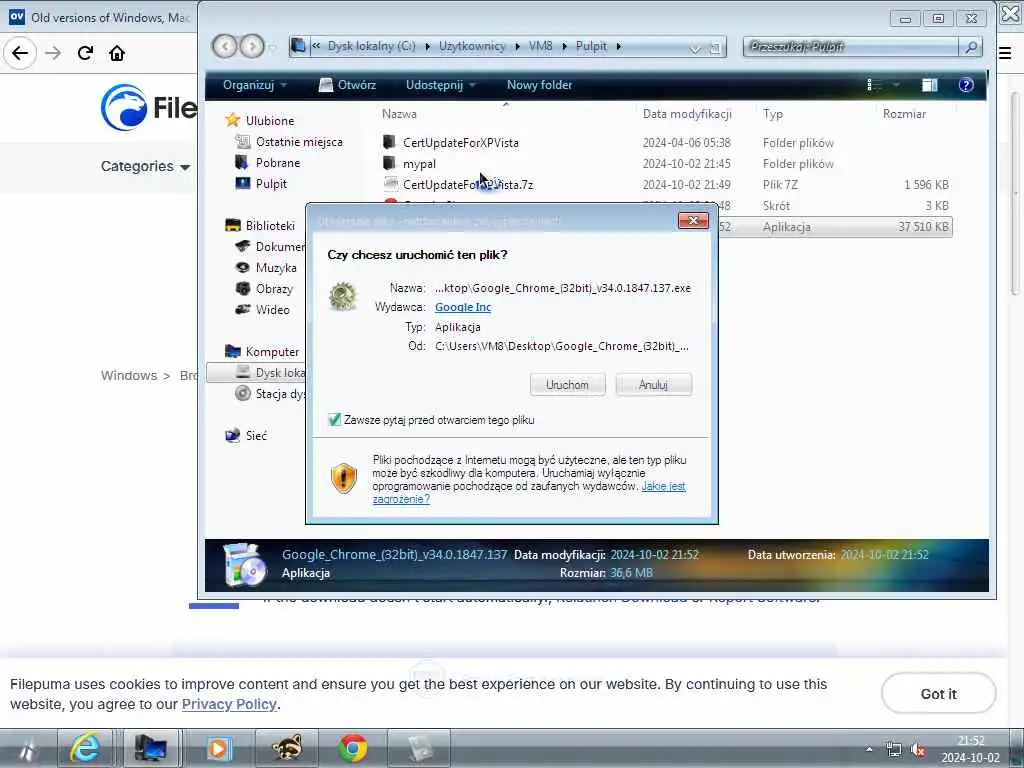Toggle the preview pane icon
The width and height of the screenshot is (1024, 768).
click(929, 85)
